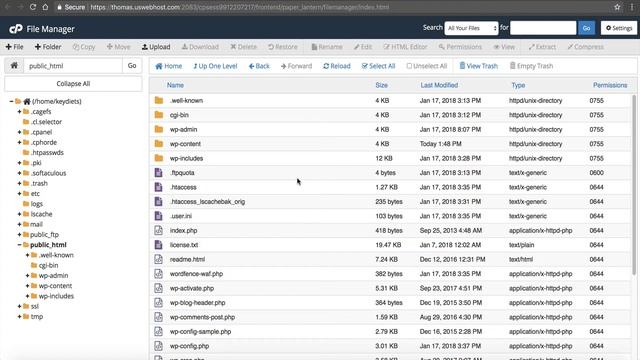Sort file list by Type column
Viewport: 640px width, 360px height.
click(518, 85)
